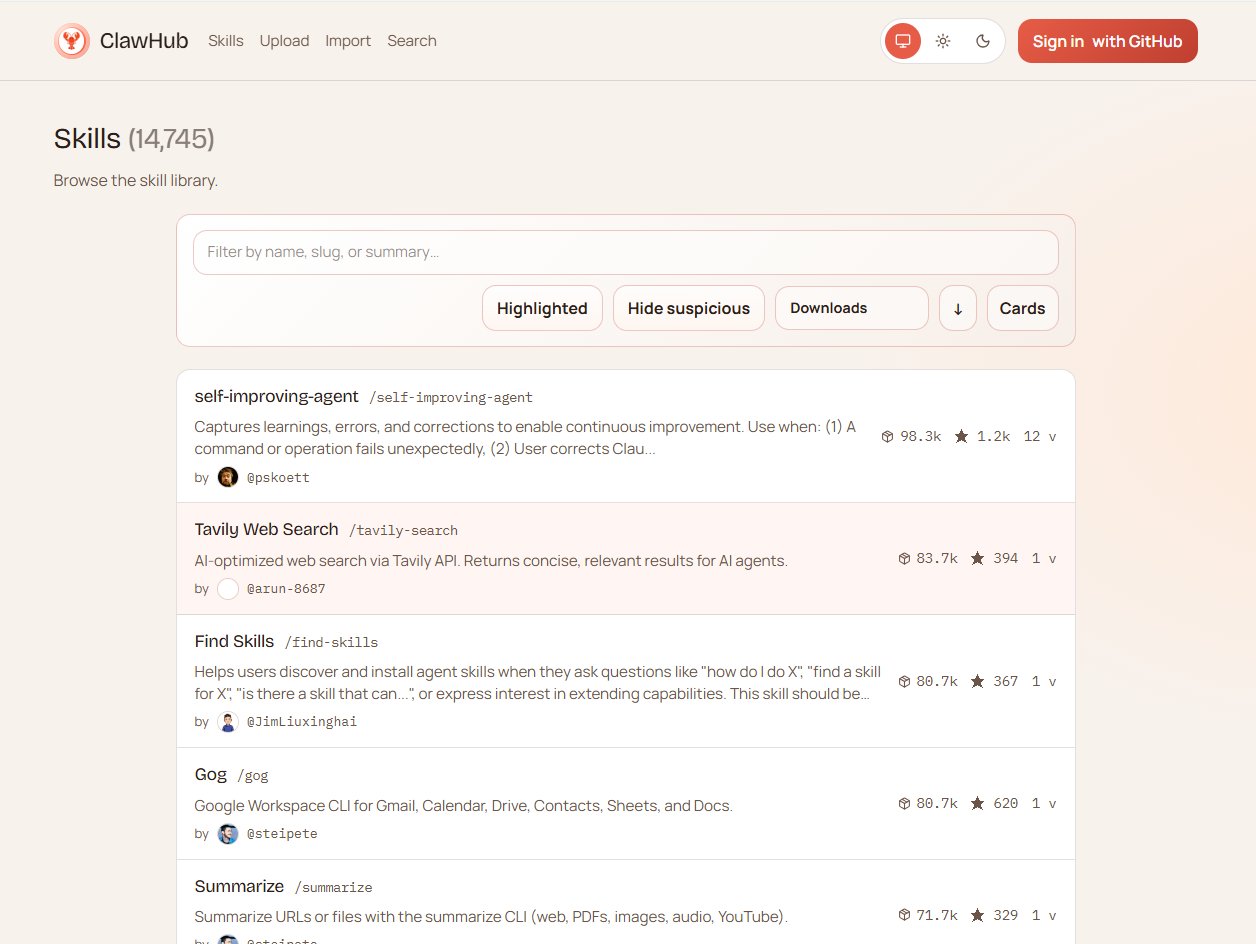1256x944 pixels.
Task: Click the downloads box icon for Tavily Web Search
Action: tap(904, 558)
